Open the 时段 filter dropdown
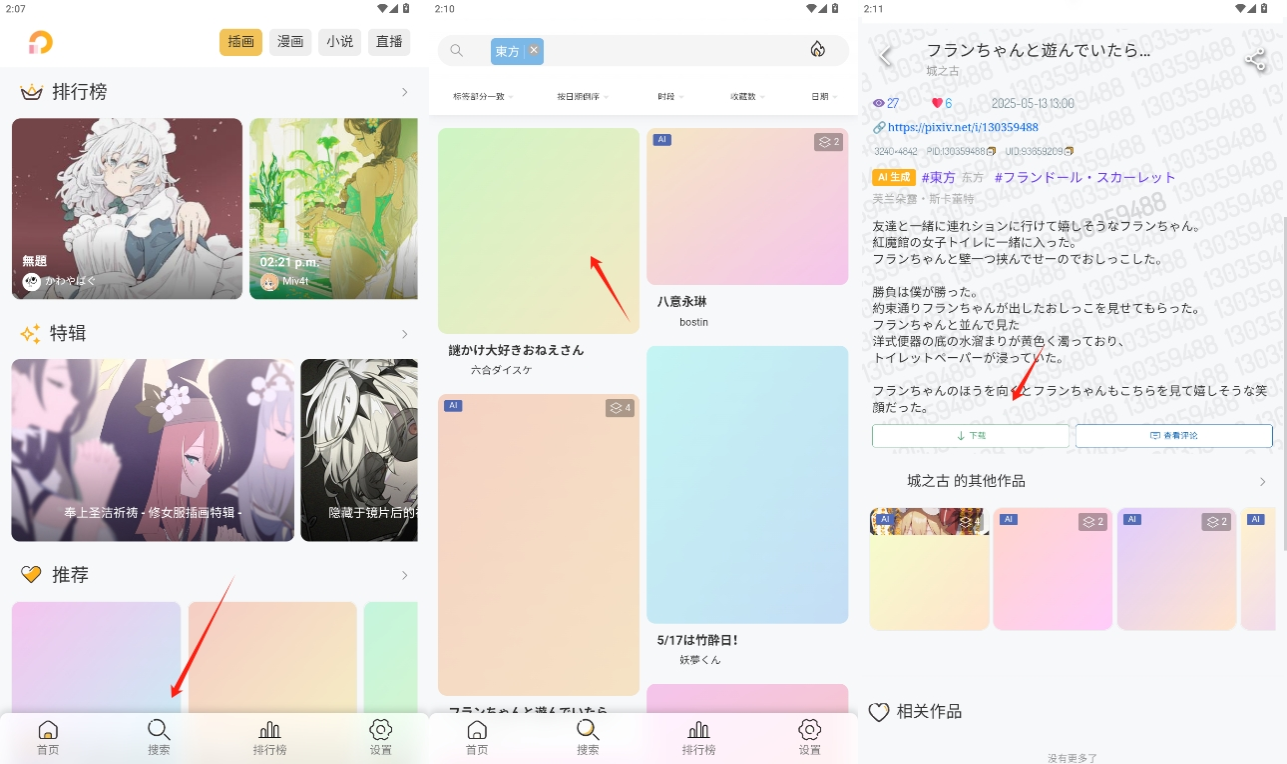 [x=669, y=97]
